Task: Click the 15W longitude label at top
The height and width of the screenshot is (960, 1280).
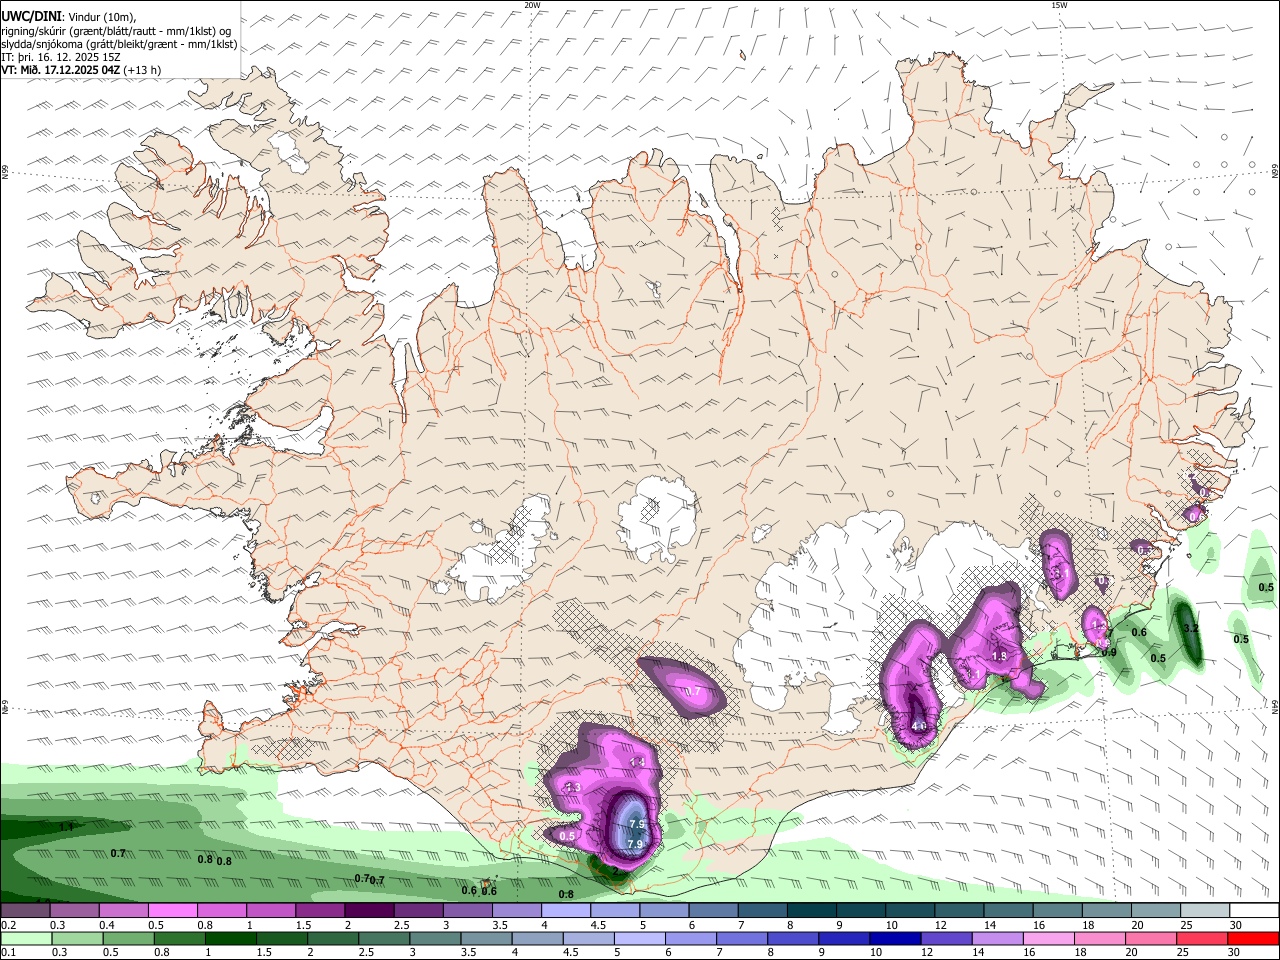Action: [1059, 5]
